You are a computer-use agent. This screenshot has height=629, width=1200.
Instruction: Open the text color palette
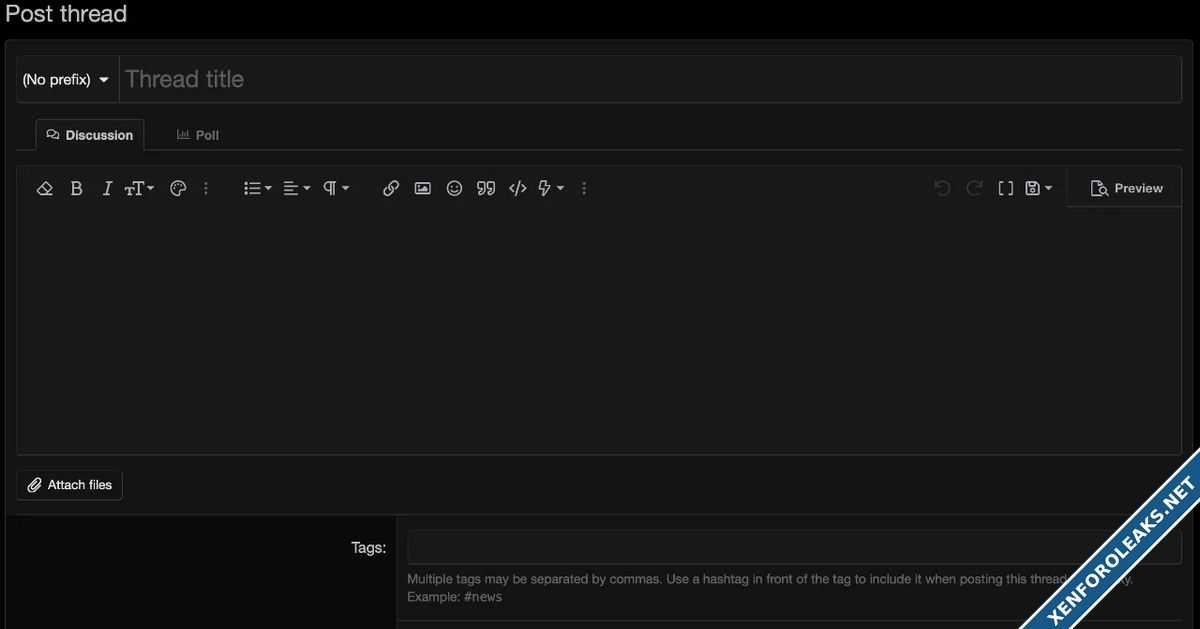pos(178,188)
